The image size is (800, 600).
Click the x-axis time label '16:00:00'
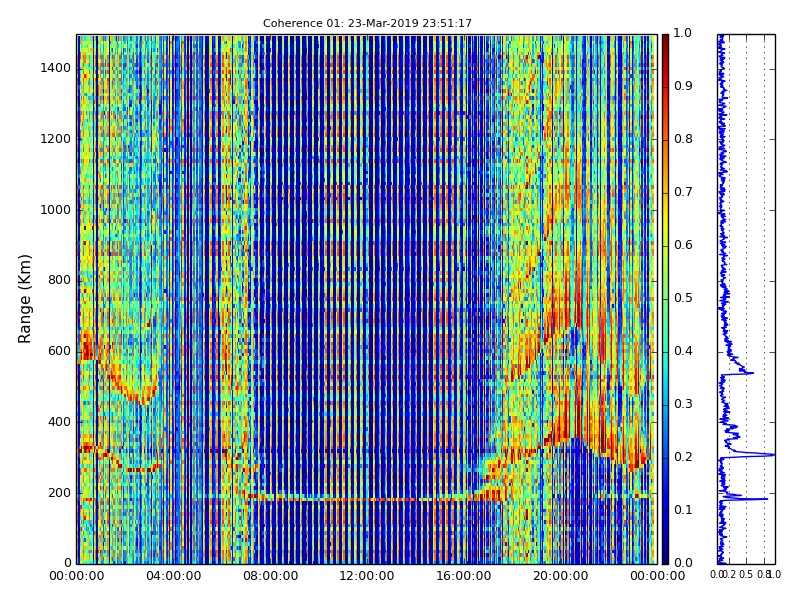click(464, 576)
